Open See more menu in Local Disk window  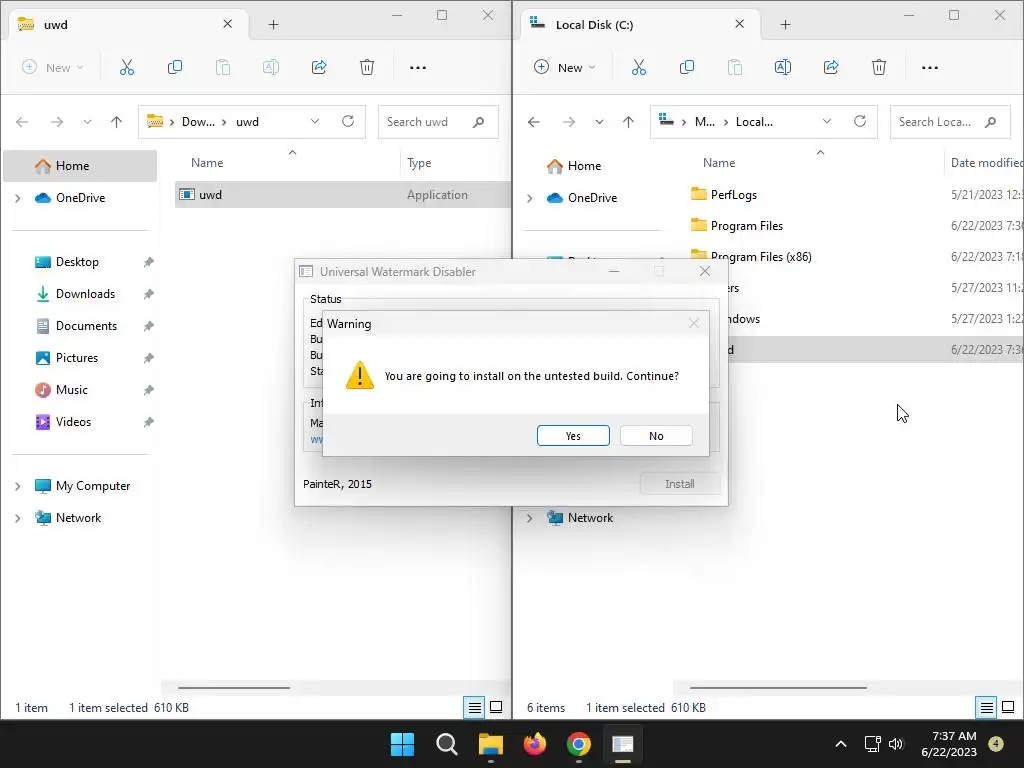[x=930, y=67]
